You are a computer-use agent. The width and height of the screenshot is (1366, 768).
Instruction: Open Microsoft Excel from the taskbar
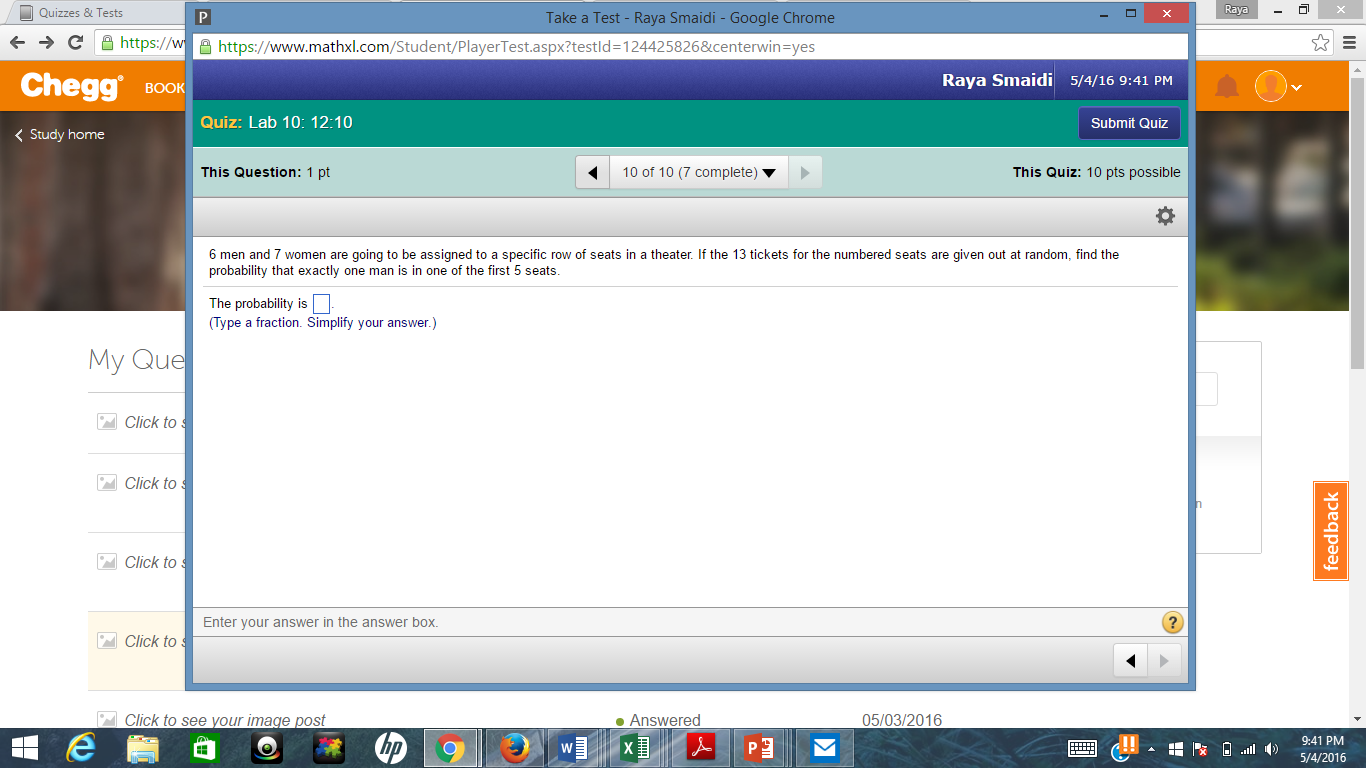pyautogui.click(x=635, y=748)
